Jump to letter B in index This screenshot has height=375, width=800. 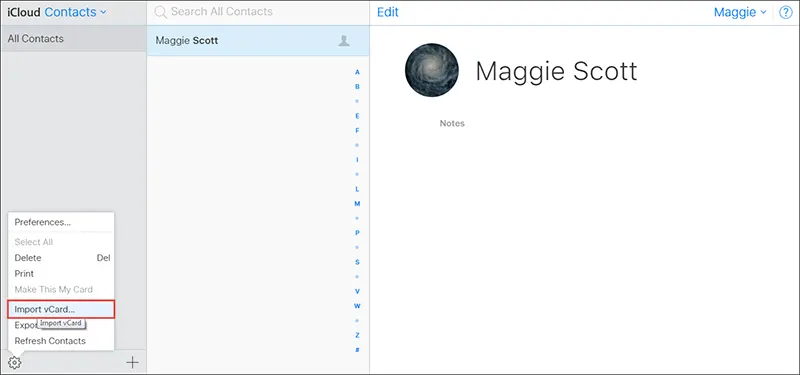pyautogui.click(x=357, y=87)
